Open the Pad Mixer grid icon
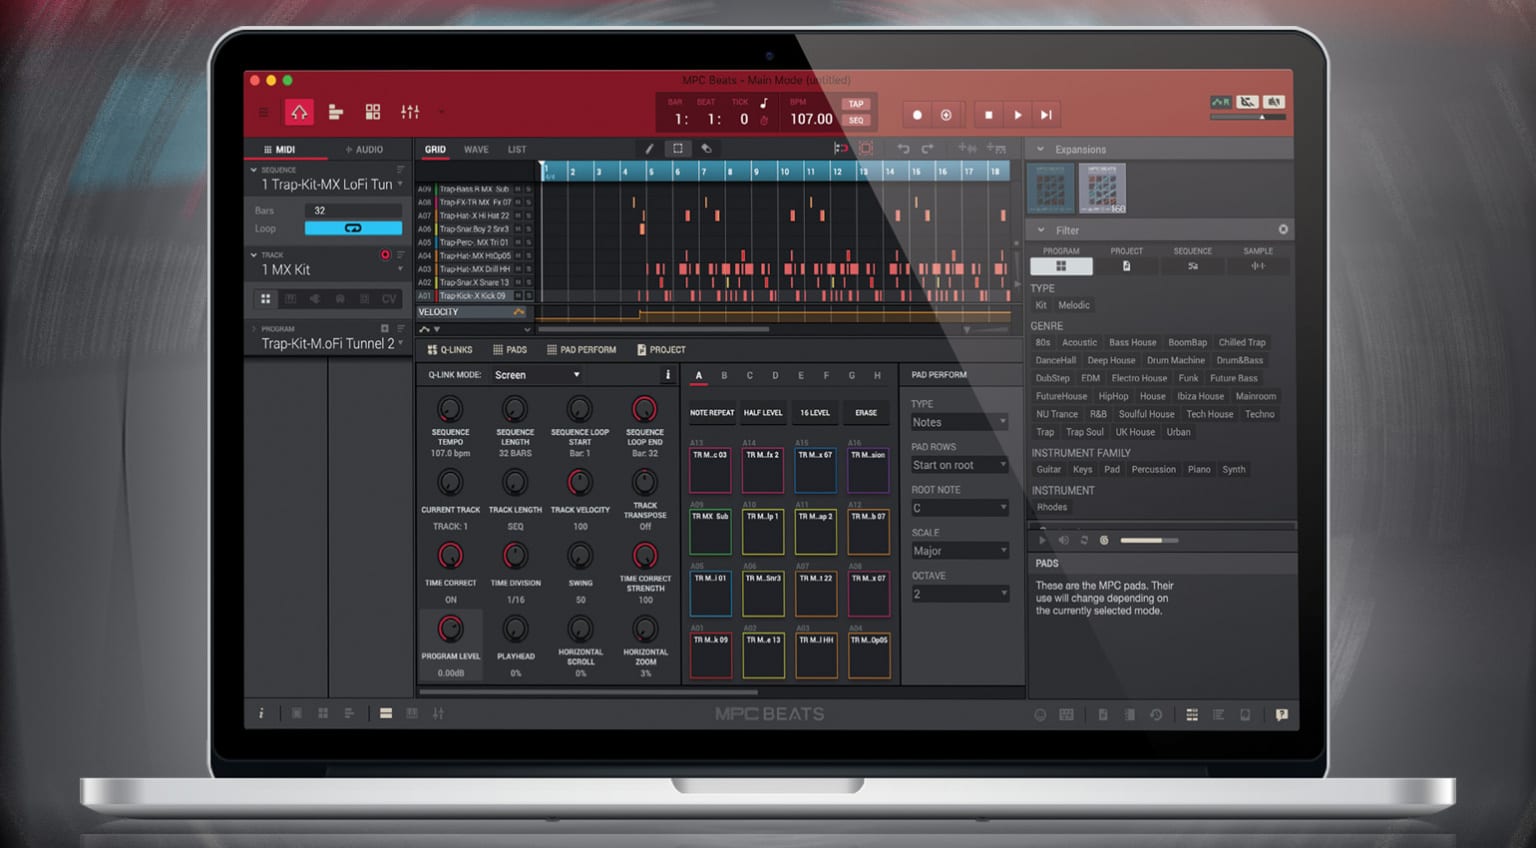The width and height of the screenshot is (1536, 848). click(x=372, y=112)
